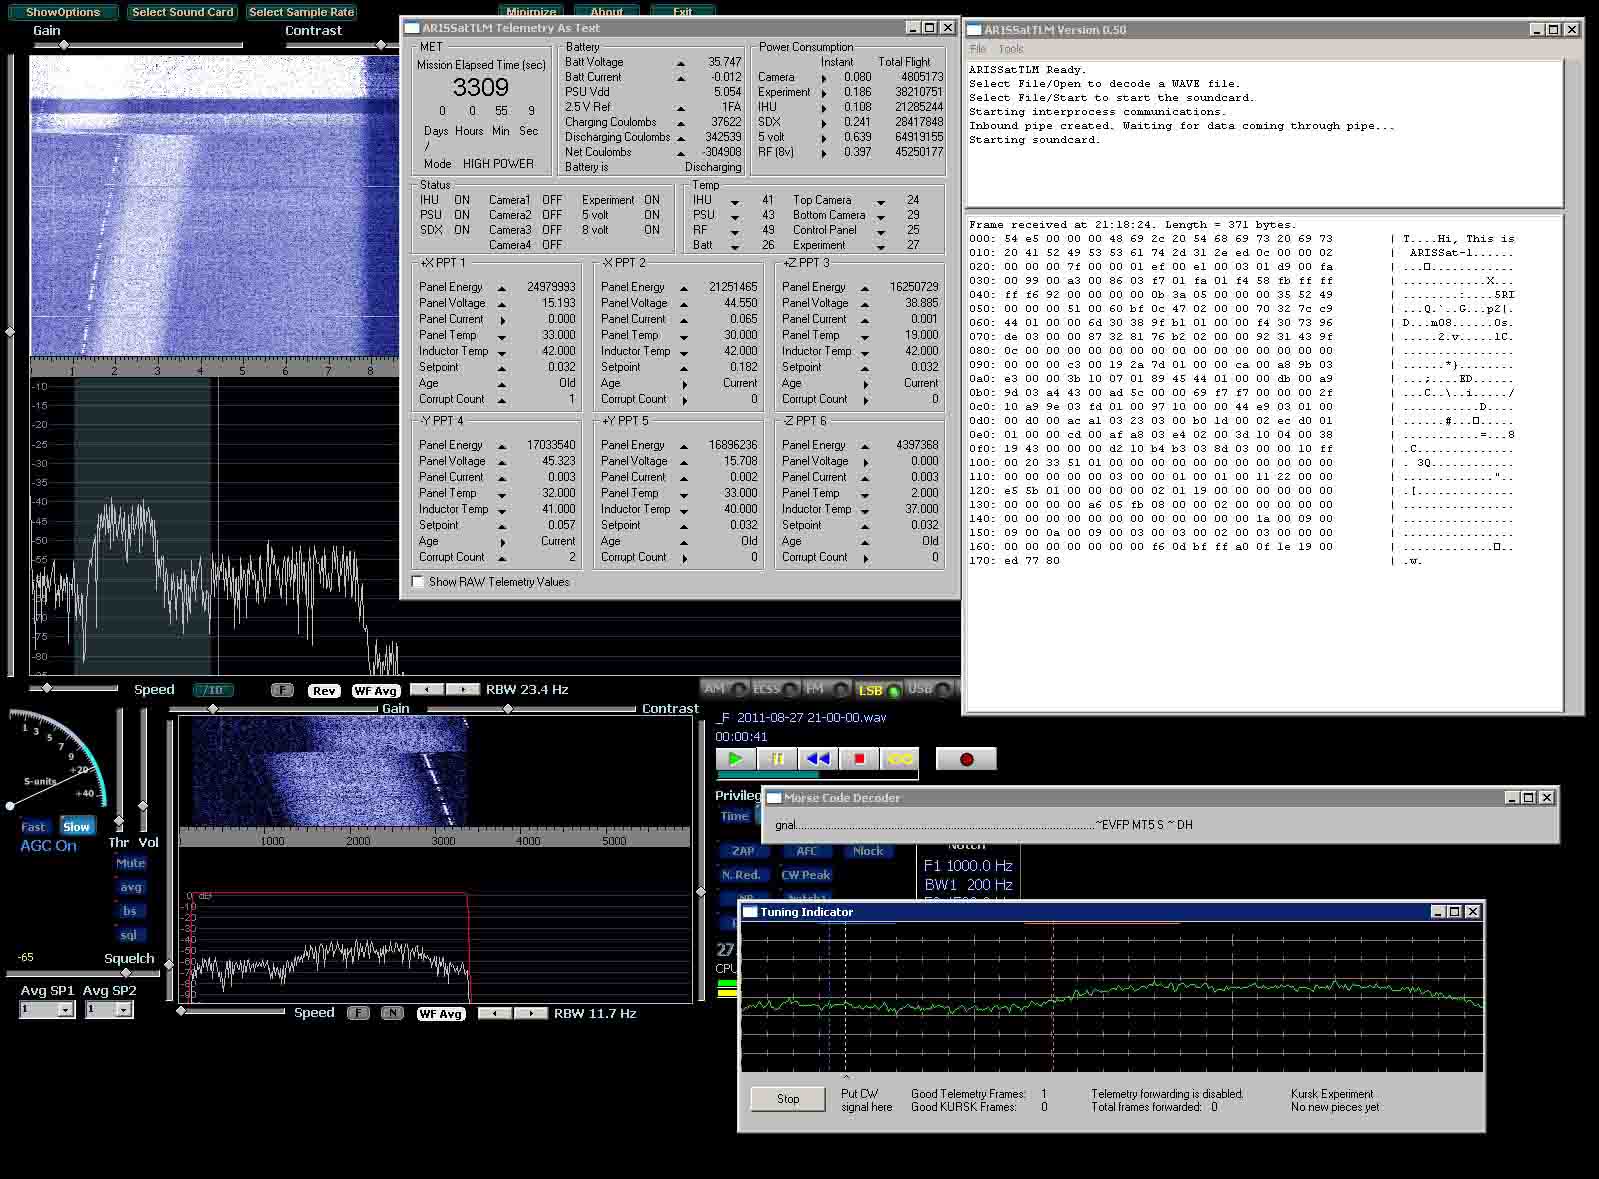This screenshot has width=1599, height=1179.
Task: Decrease RBW with left arrow near 11.7 Hz
Action: (494, 1014)
